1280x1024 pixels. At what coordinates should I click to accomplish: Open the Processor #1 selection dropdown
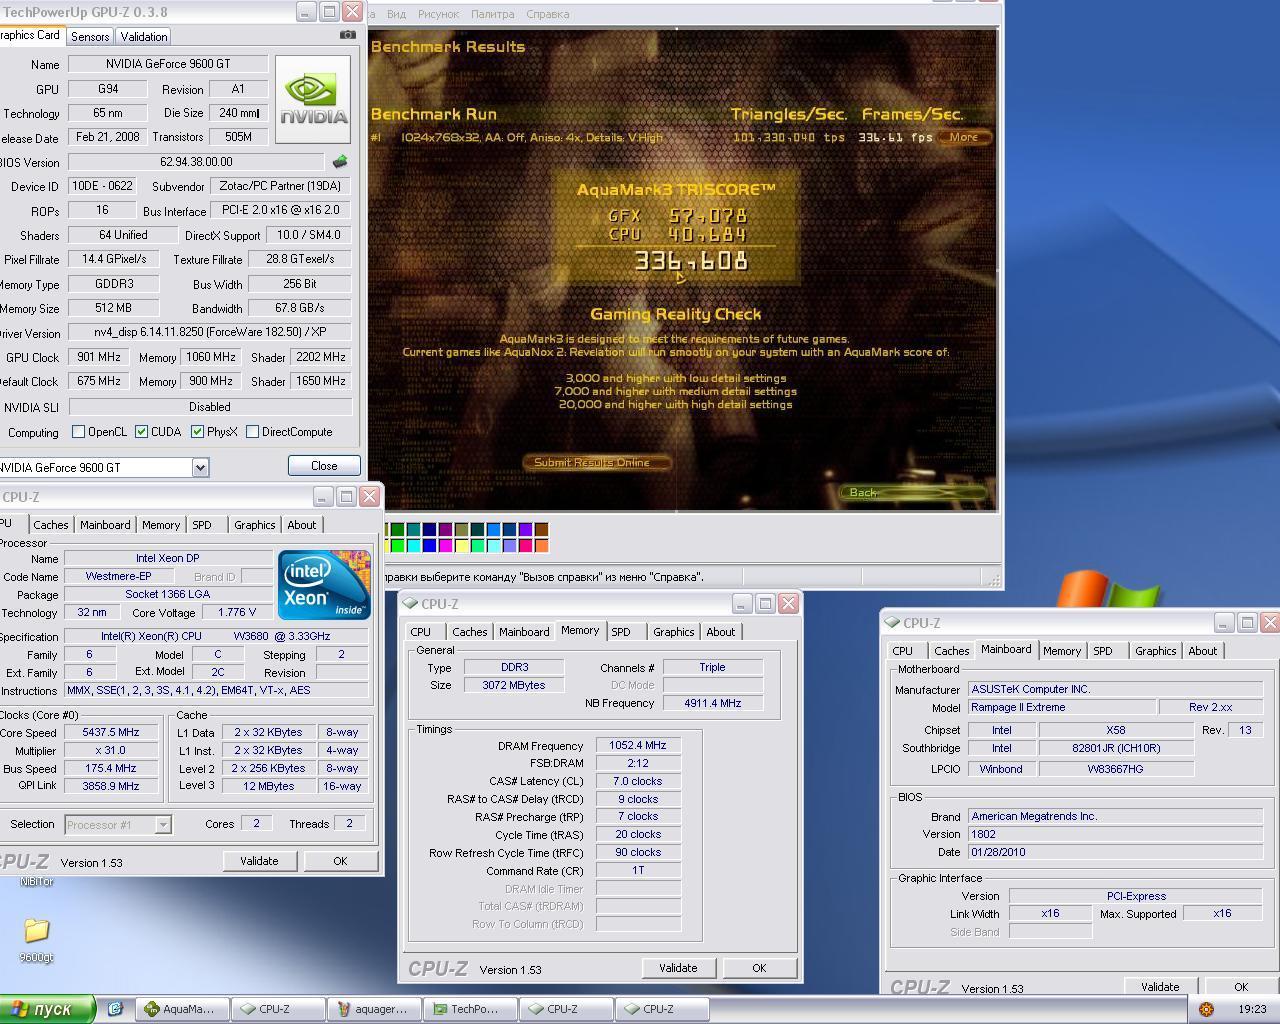[x=163, y=824]
